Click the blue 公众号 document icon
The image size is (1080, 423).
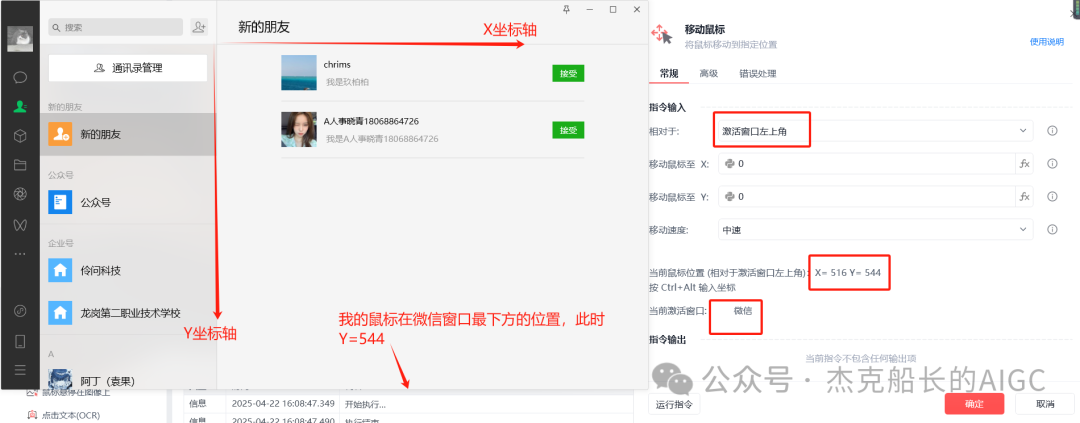coord(61,203)
